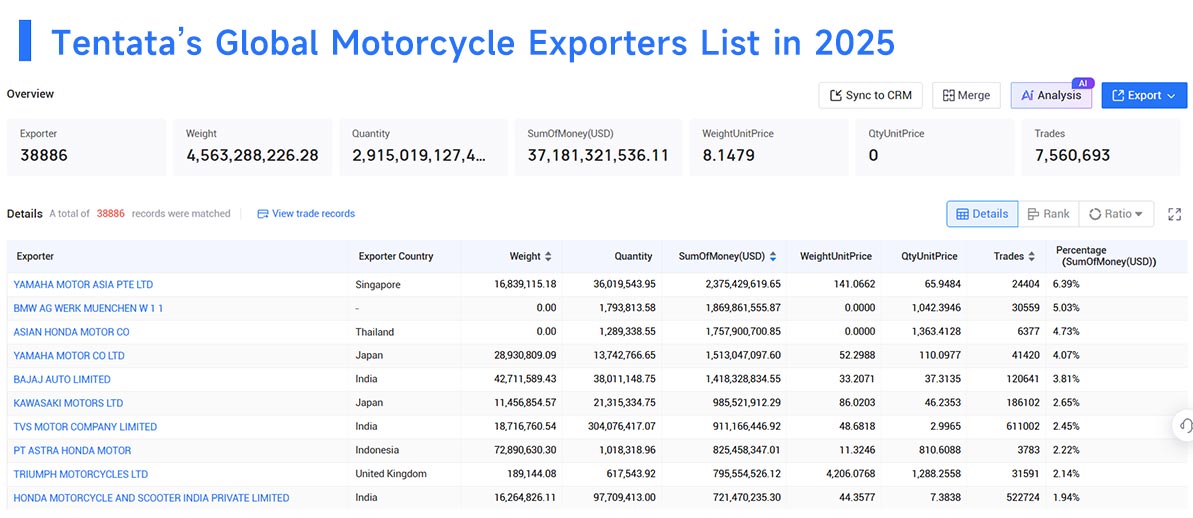Image resolution: width=1193 pixels, height=518 pixels.
Task: Click the red 38886 records count
Action: tap(110, 214)
